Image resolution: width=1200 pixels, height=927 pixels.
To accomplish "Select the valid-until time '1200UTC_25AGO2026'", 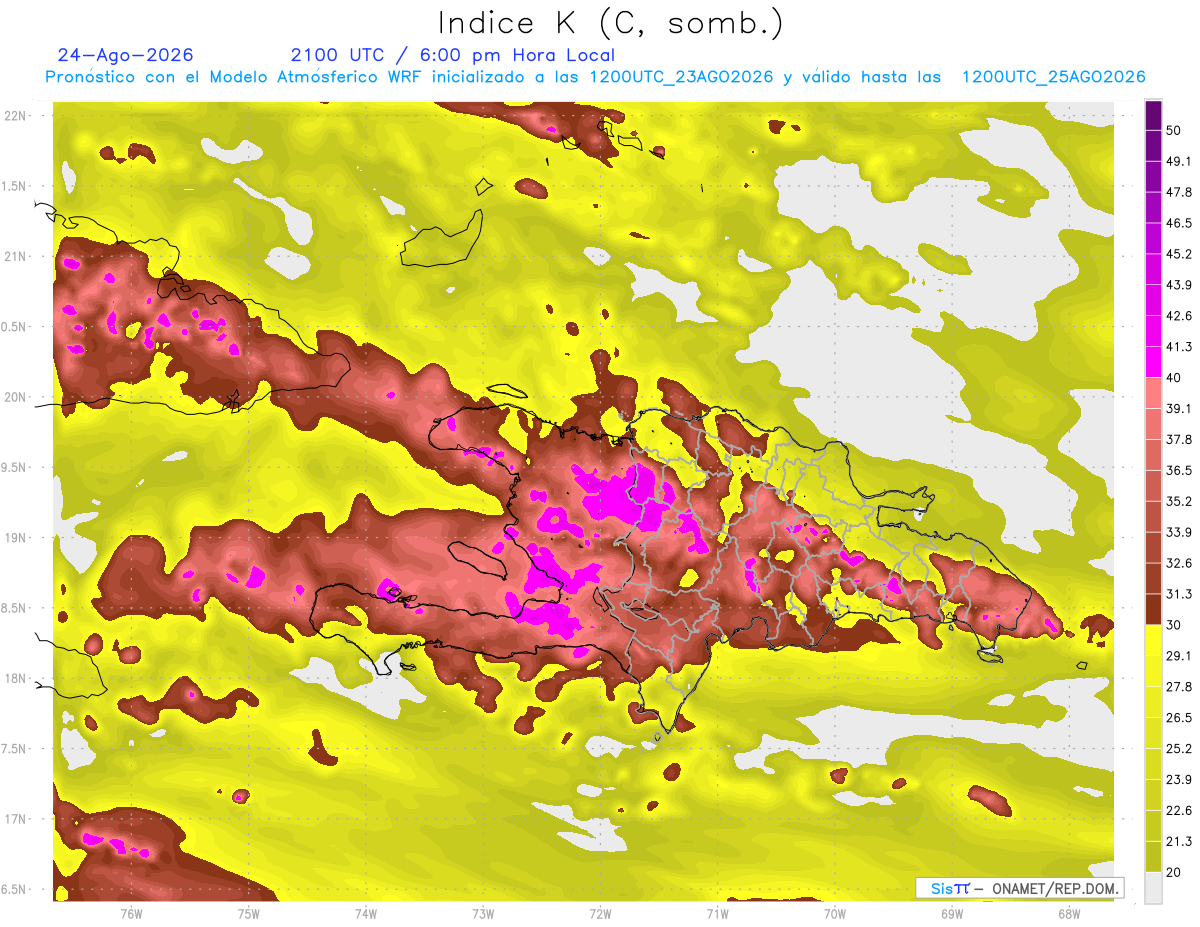I will click(1053, 77).
